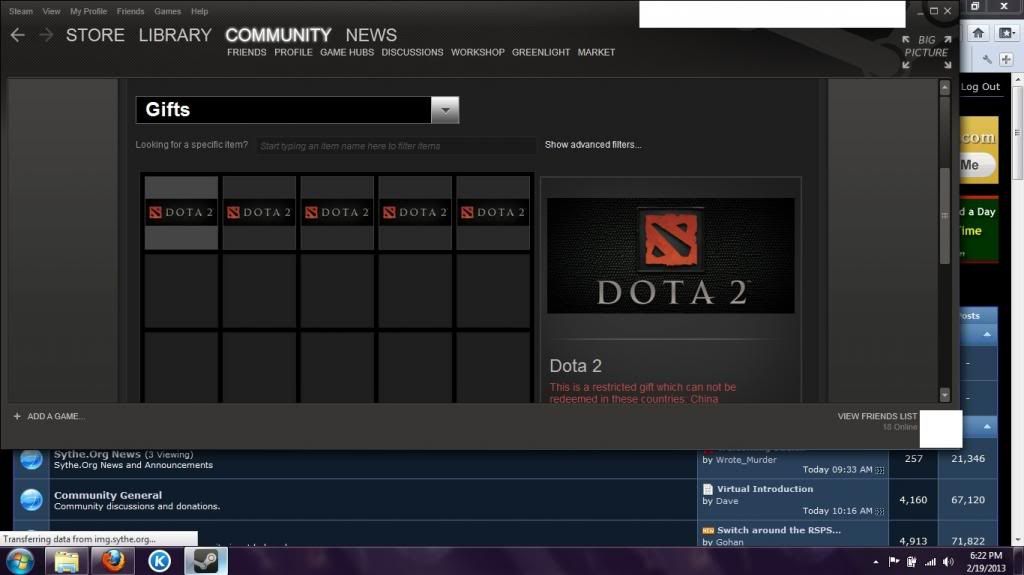1024x575 pixels.
Task: Click the Steam taskbar icon
Action: pyautogui.click(x=206, y=561)
